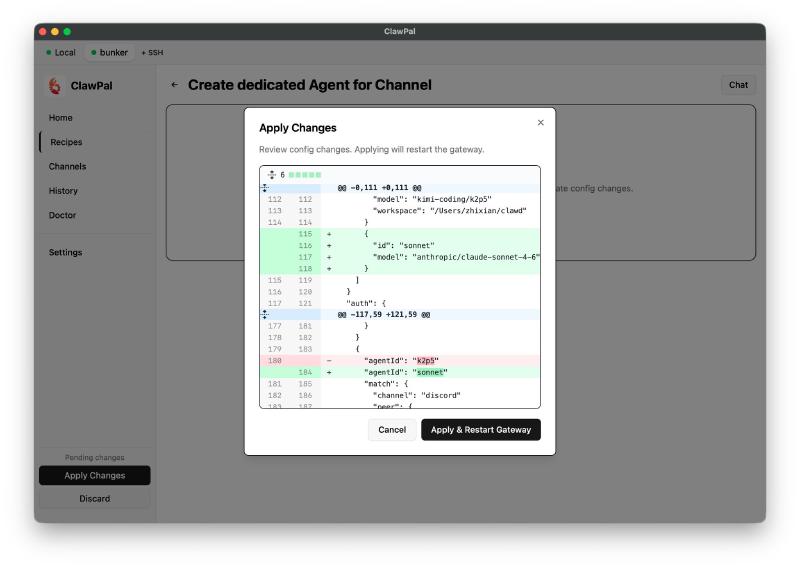Click the workspace /Users/zhixian/clawd line

(x=399, y=211)
